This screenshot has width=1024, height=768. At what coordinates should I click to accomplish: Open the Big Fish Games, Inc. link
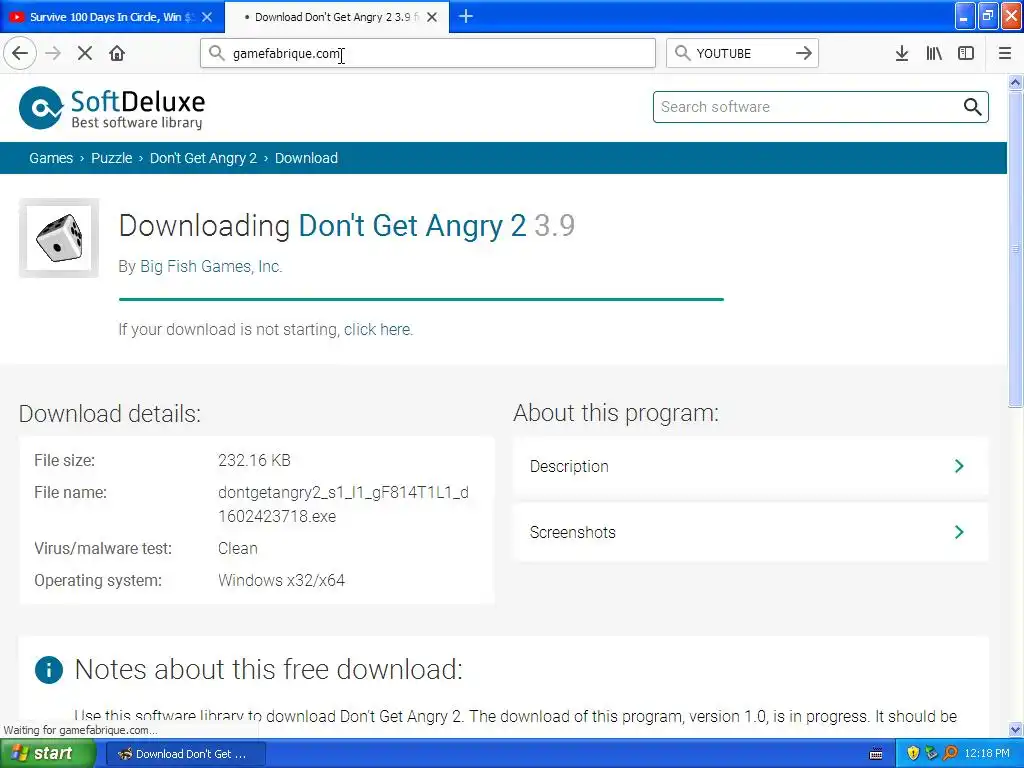(211, 266)
